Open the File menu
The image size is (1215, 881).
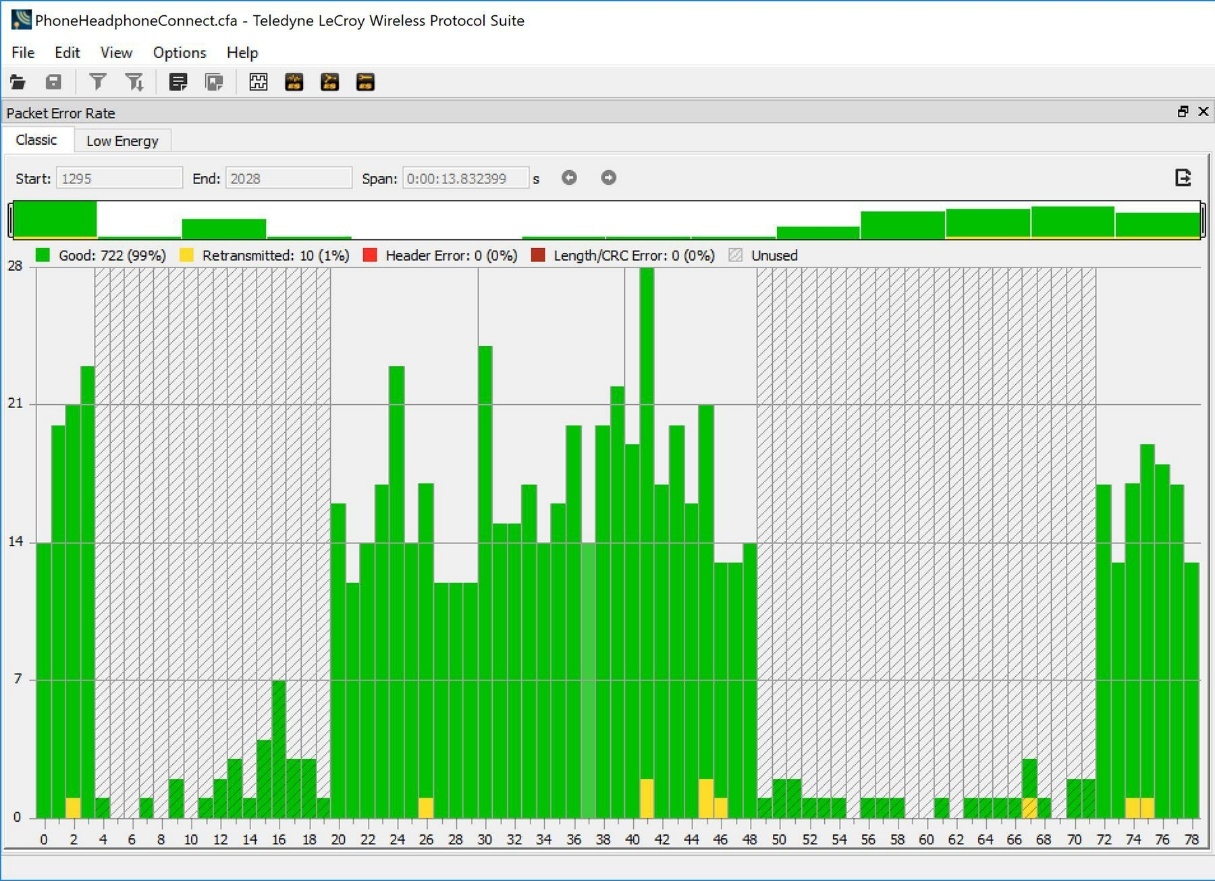pos(23,53)
